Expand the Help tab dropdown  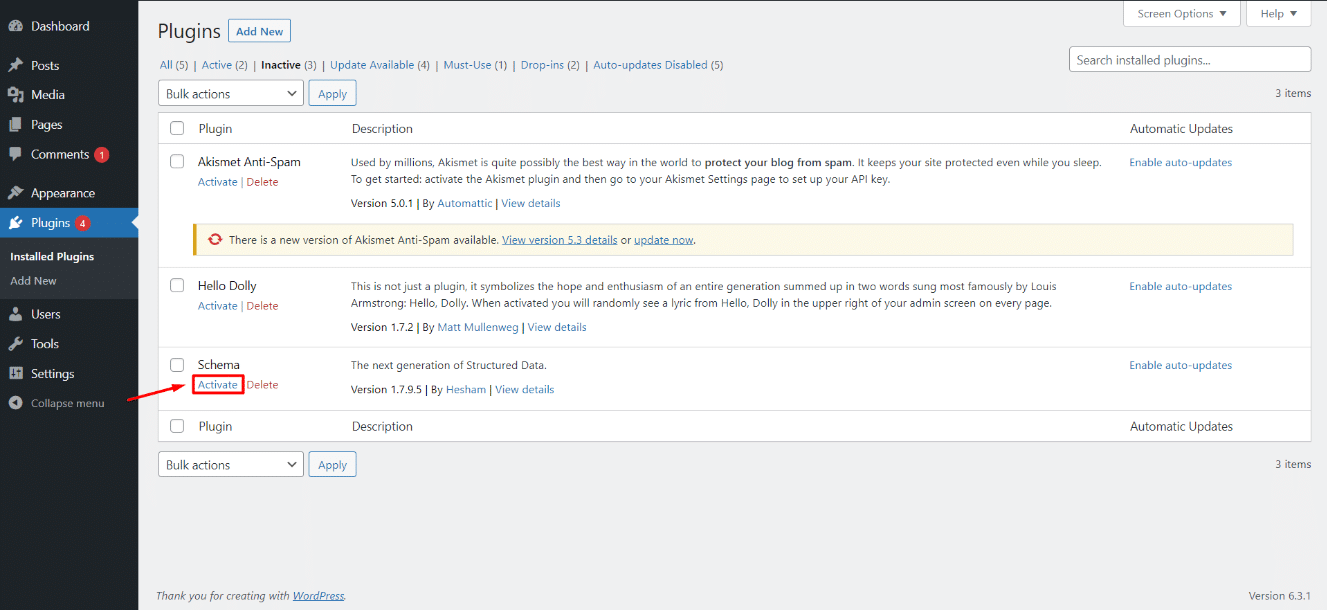(x=1278, y=14)
